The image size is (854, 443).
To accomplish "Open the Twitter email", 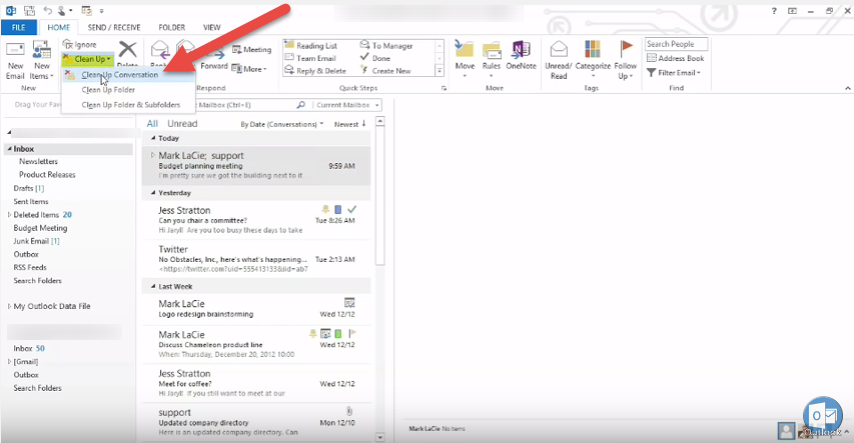I will click(x=256, y=259).
